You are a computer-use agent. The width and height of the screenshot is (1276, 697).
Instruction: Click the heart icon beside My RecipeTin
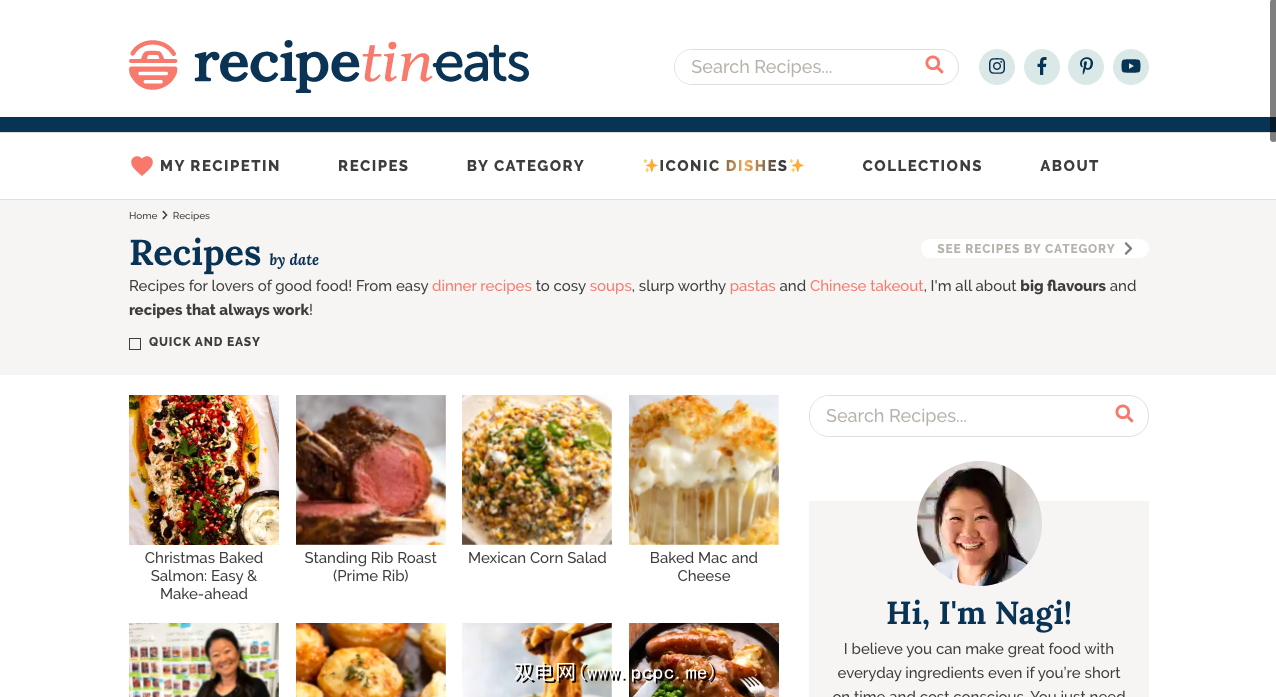[142, 166]
